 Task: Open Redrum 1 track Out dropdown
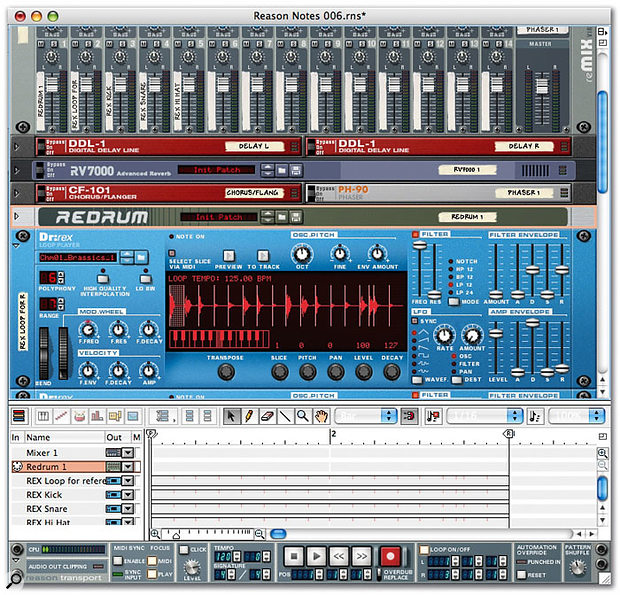point(128,467)
